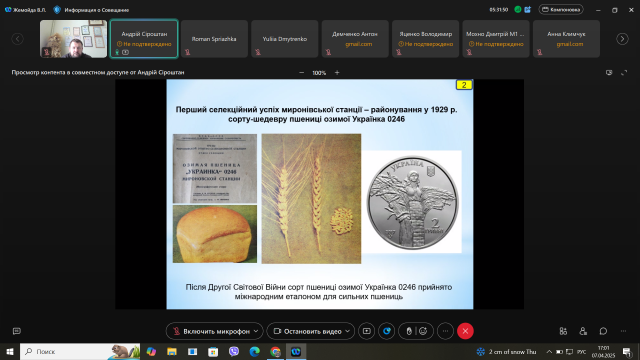This screenshot has height=360, width=640.
Task: Open Windows notification center icon
Action: click(x=627, y=351)
